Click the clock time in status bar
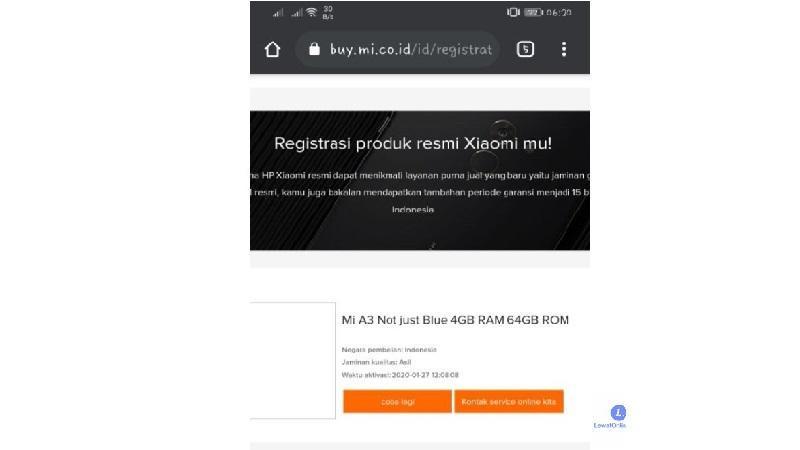 pos(559,13)
